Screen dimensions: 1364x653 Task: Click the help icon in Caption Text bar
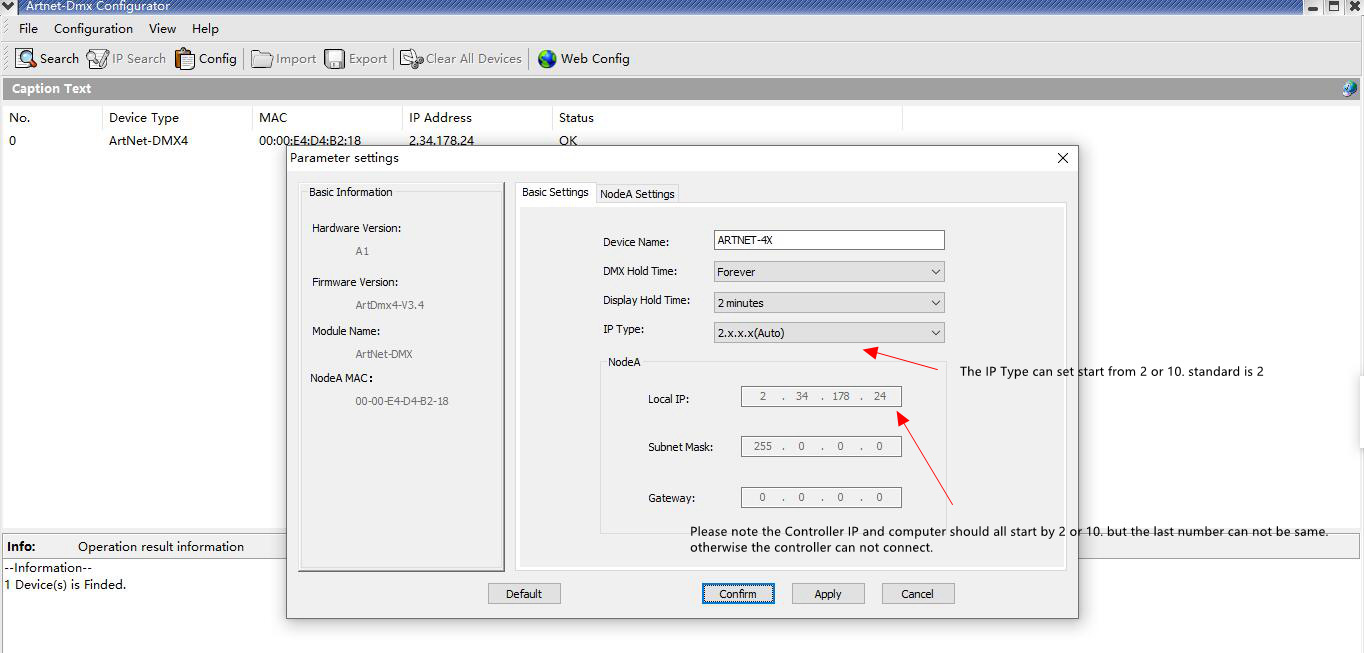pos(1349,89)
